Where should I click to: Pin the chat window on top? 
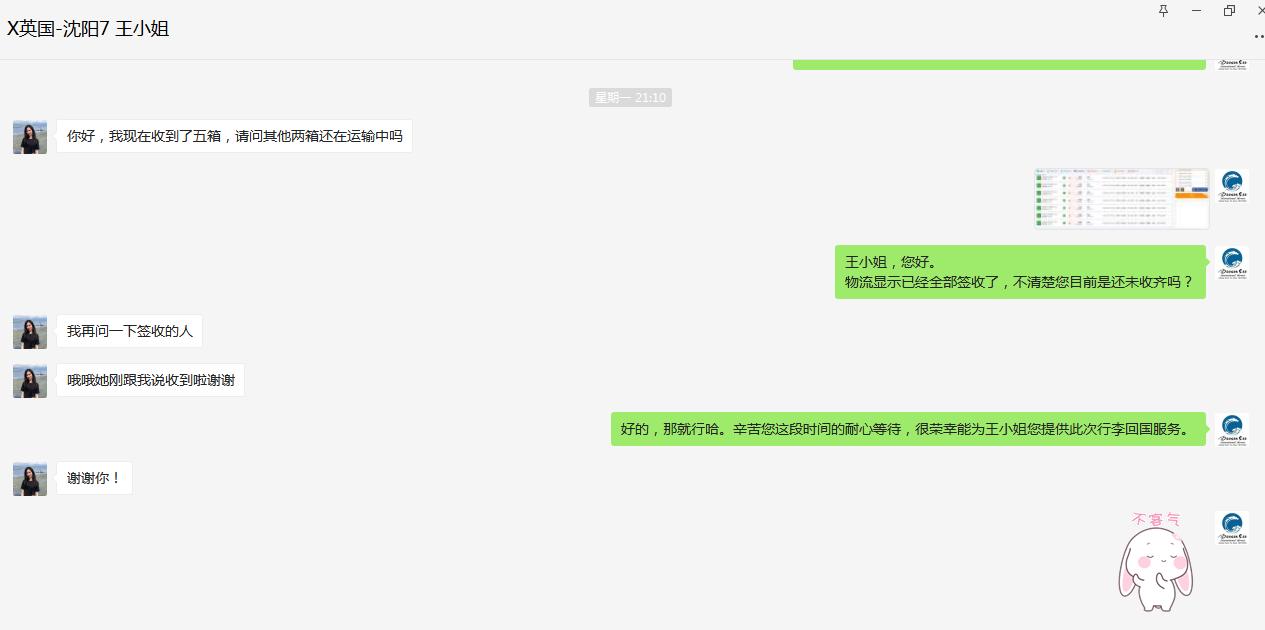[x=1163, y=11]
